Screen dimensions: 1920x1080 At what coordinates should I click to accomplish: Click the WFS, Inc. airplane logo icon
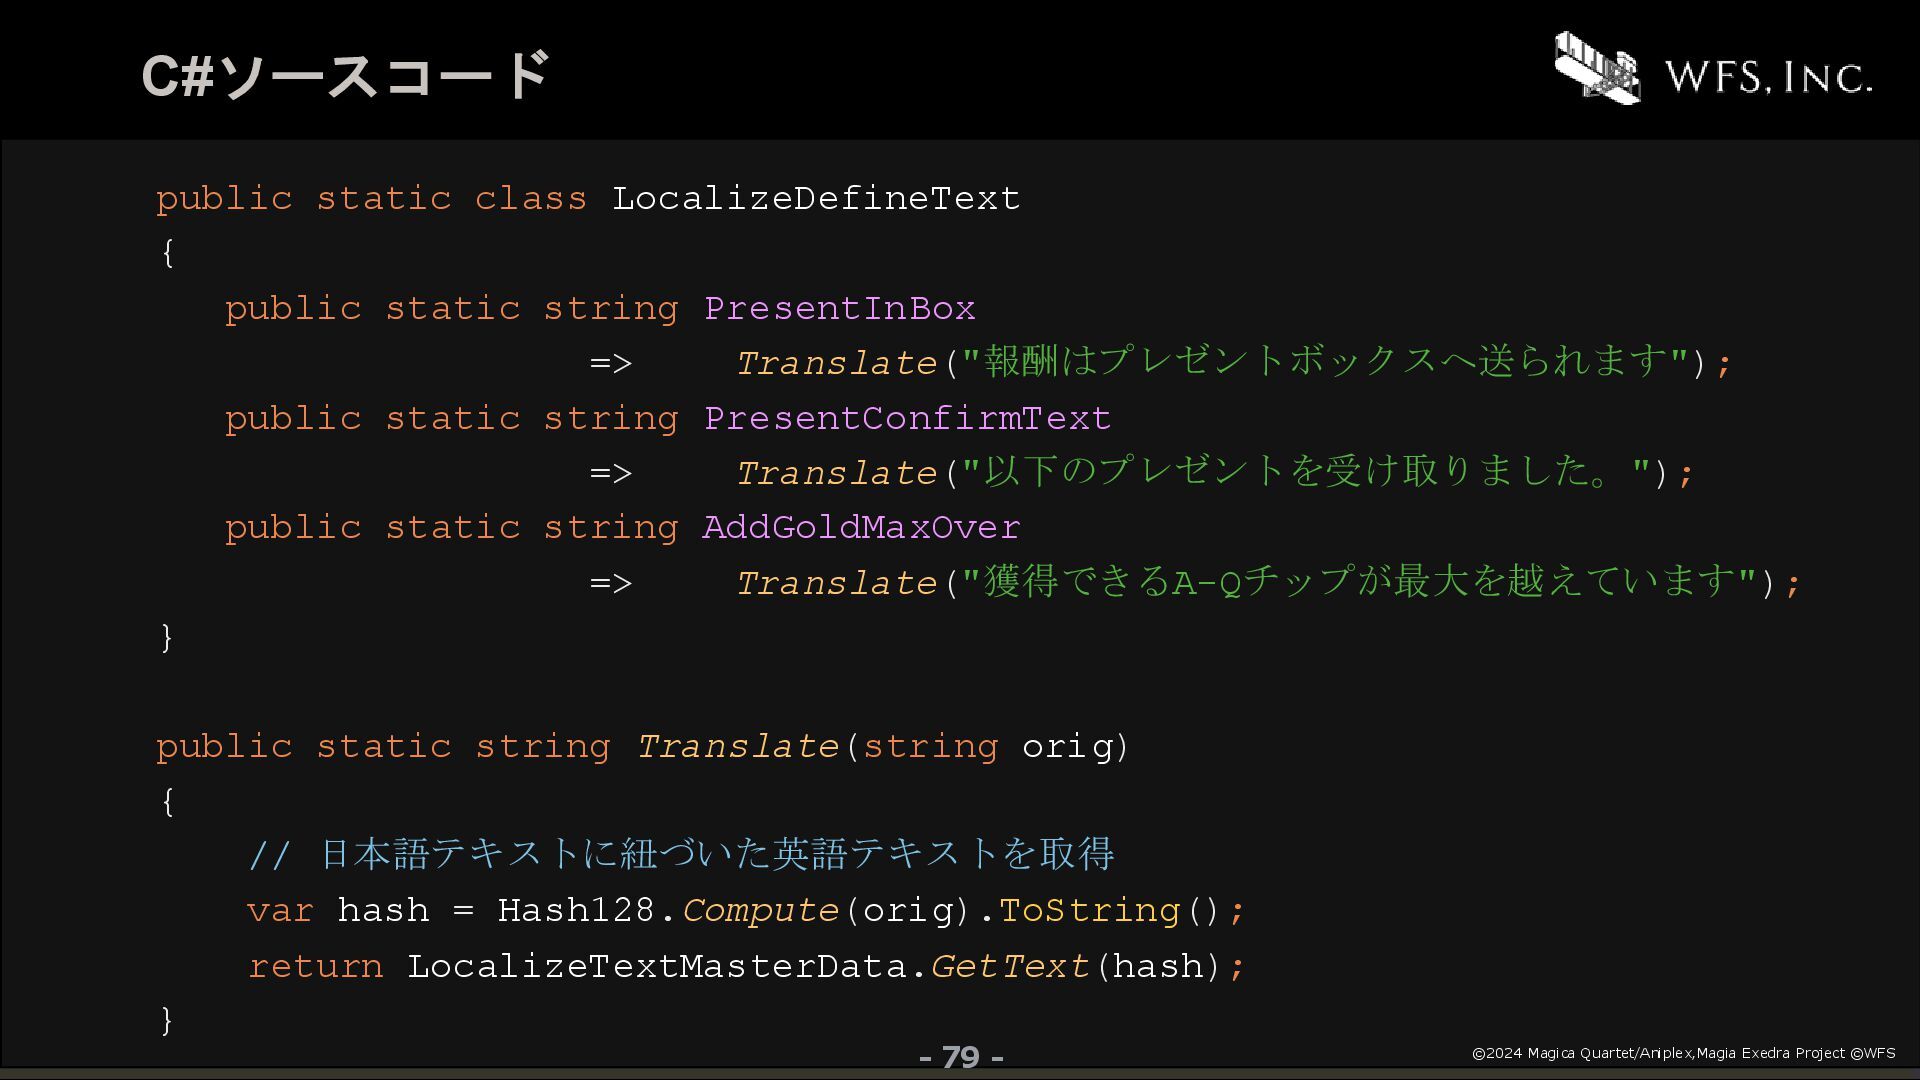[x=1597, y=67]
